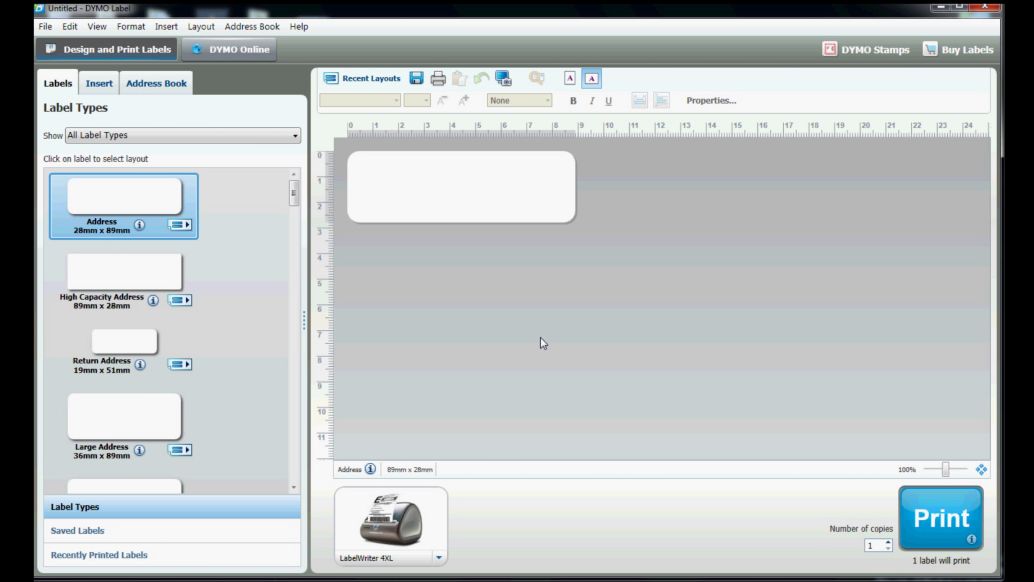Click the zoom slider handle
The height and width of the screenshot is (582, 1034).
945,469
